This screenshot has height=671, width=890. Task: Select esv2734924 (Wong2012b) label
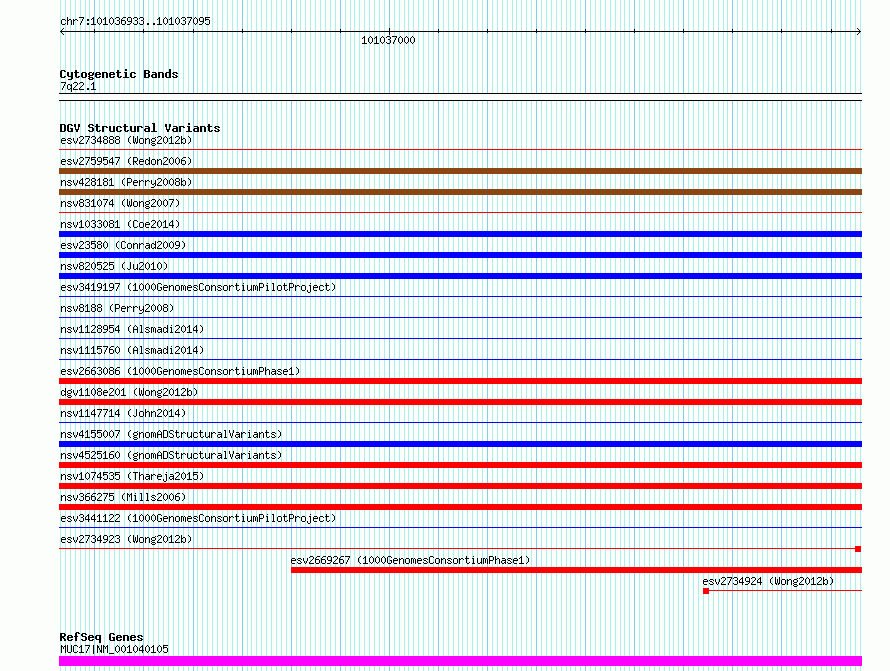[768, 581]
